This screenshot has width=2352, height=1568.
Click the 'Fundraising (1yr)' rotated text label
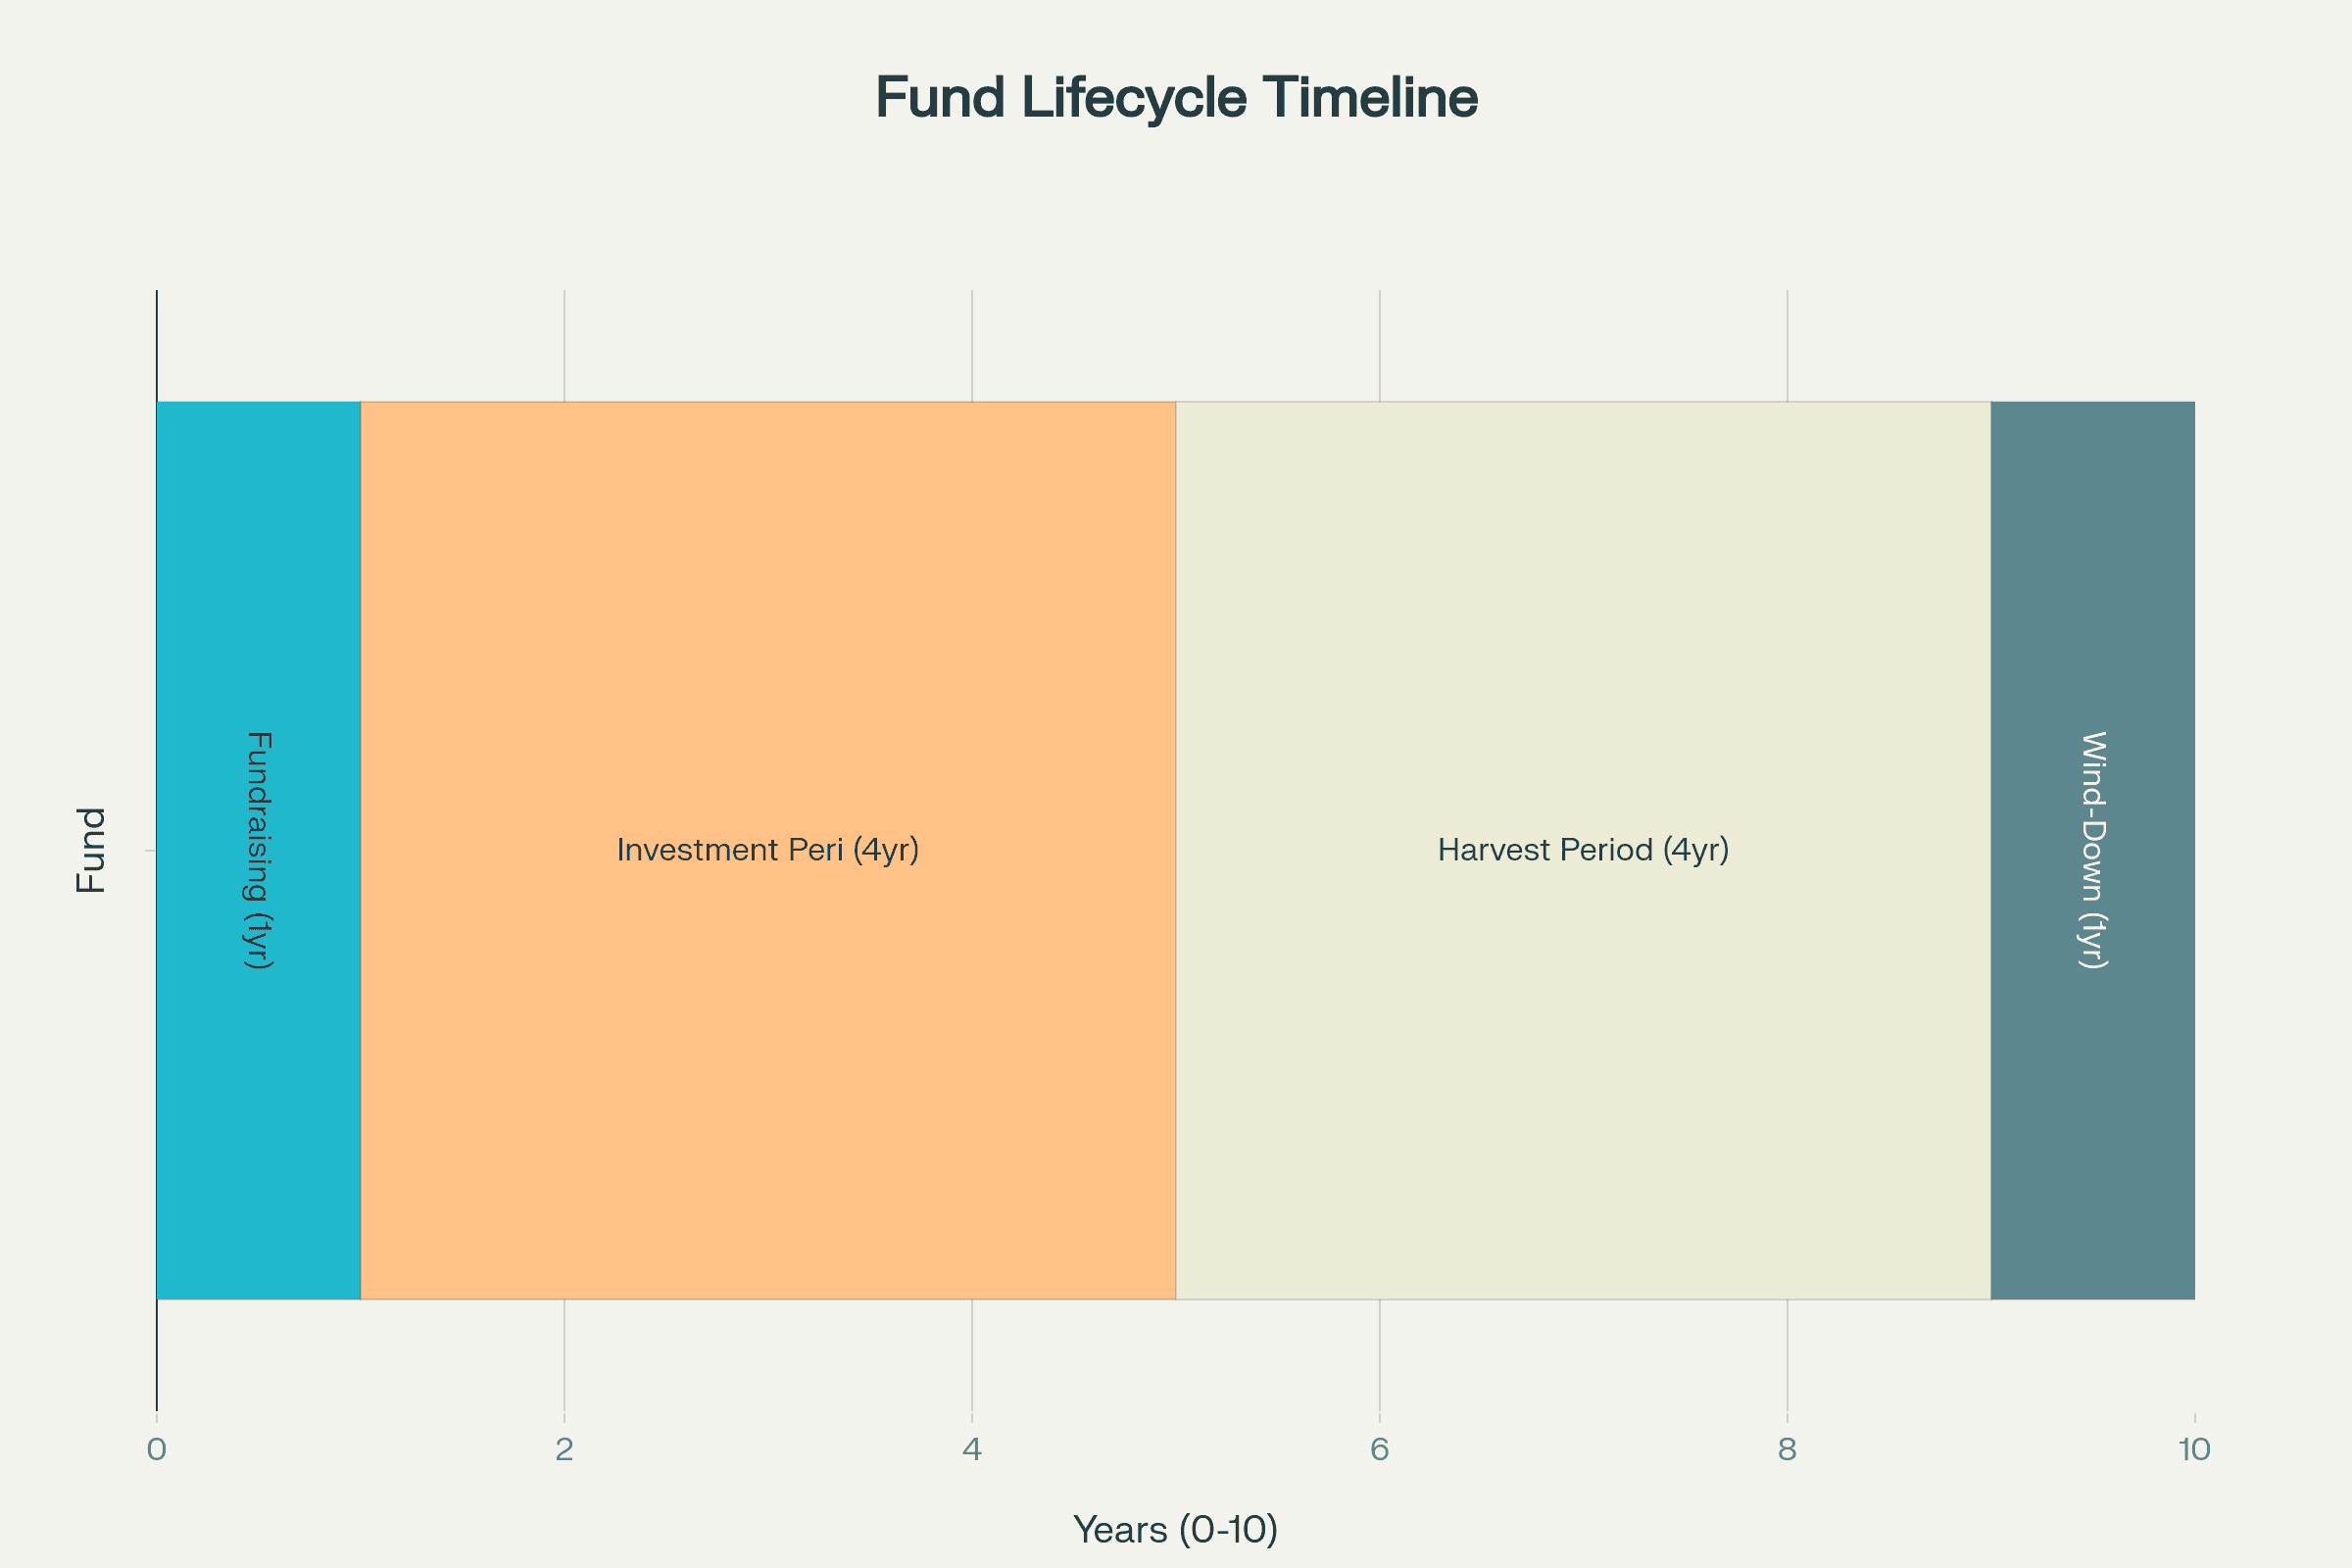[258, 850]
